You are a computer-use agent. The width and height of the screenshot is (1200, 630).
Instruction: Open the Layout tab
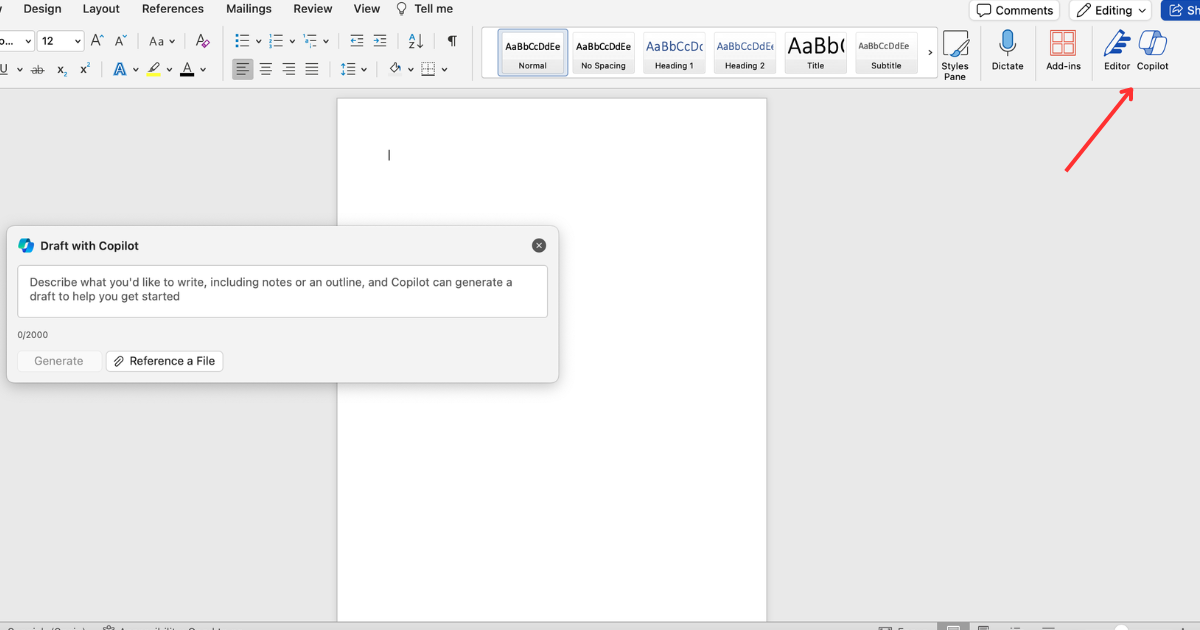[101, 9]
